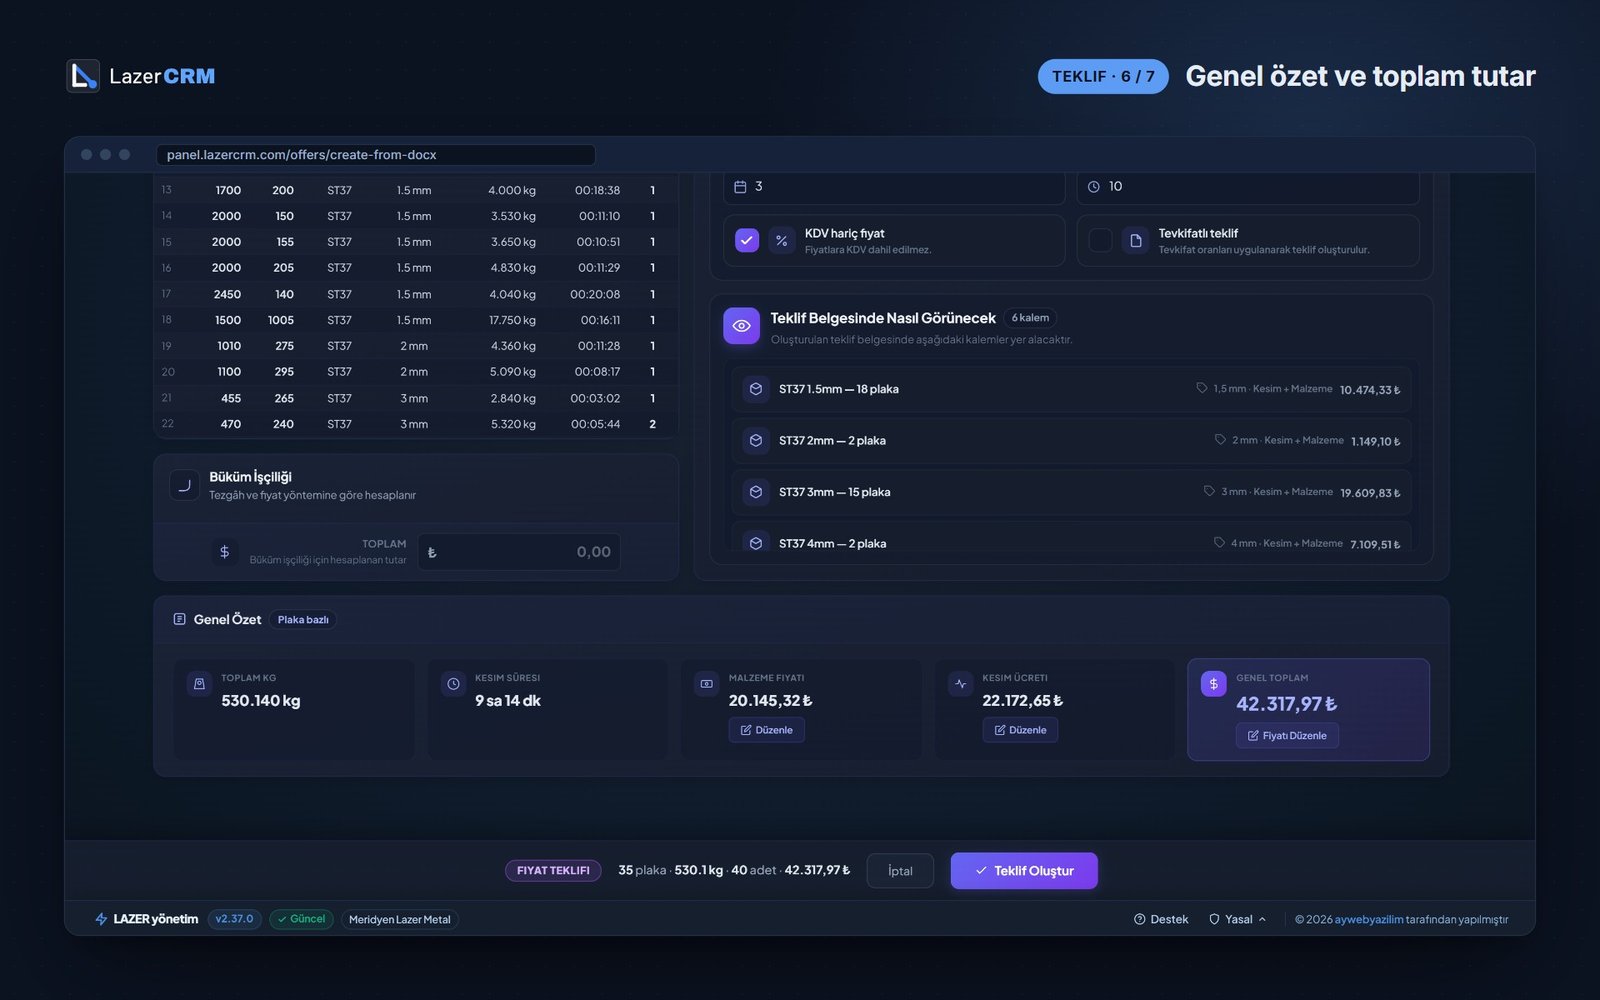Image resolution: width=1600 pixels, height=1000 pixels.
Task: Click Düzenle under Malzeme Fiyatı
Action: 767,730
